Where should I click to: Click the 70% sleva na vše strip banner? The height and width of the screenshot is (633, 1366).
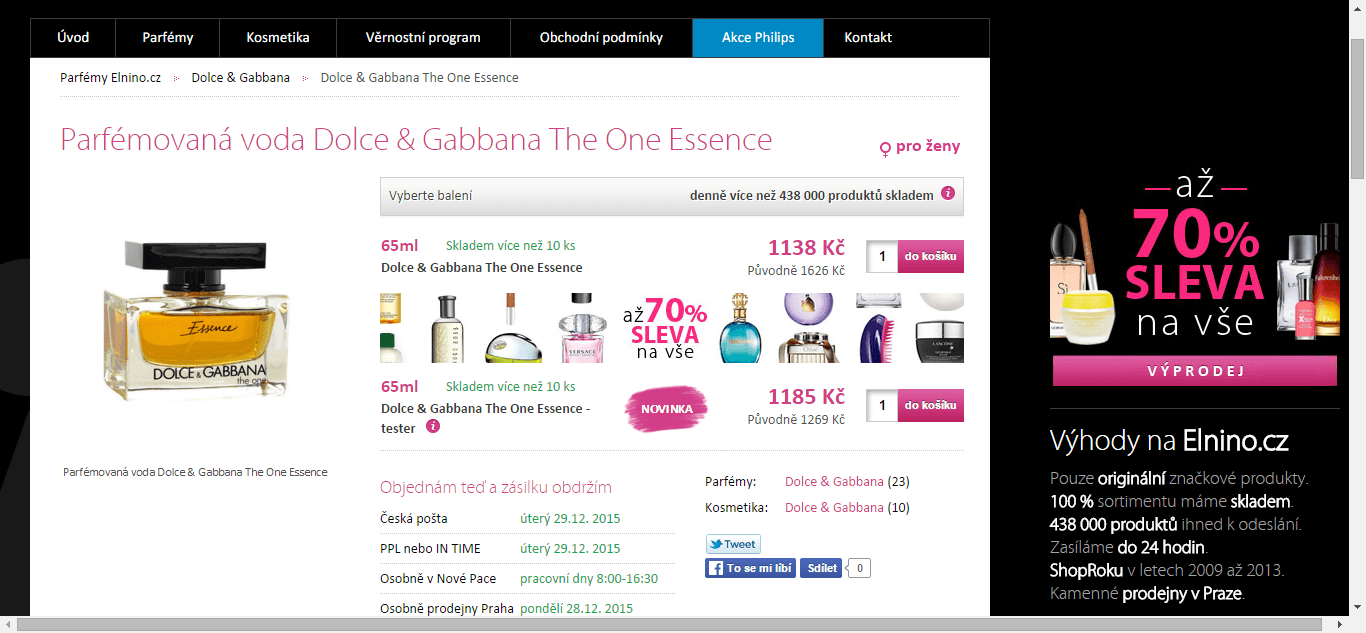tap(672, 327)
